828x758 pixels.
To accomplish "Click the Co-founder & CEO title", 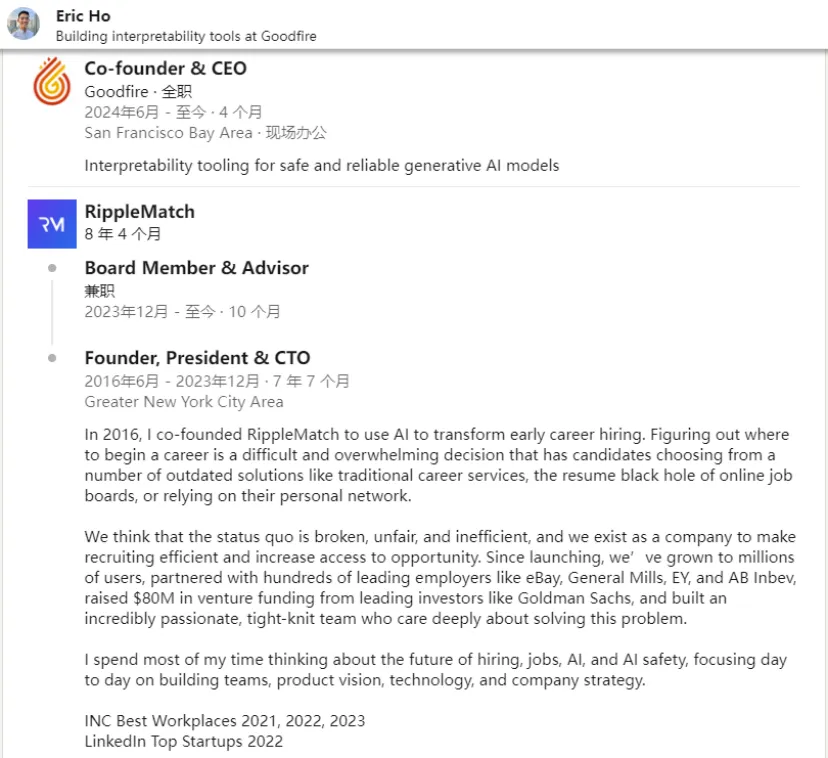I will coord(165,68).
